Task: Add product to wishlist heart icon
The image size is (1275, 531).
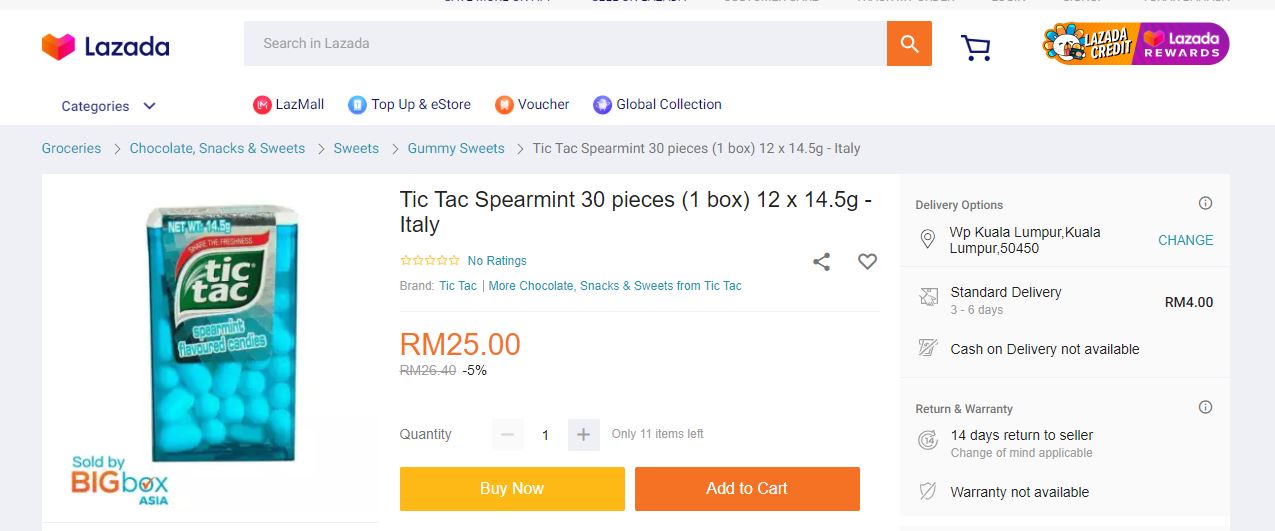Action: coord(867,262)
